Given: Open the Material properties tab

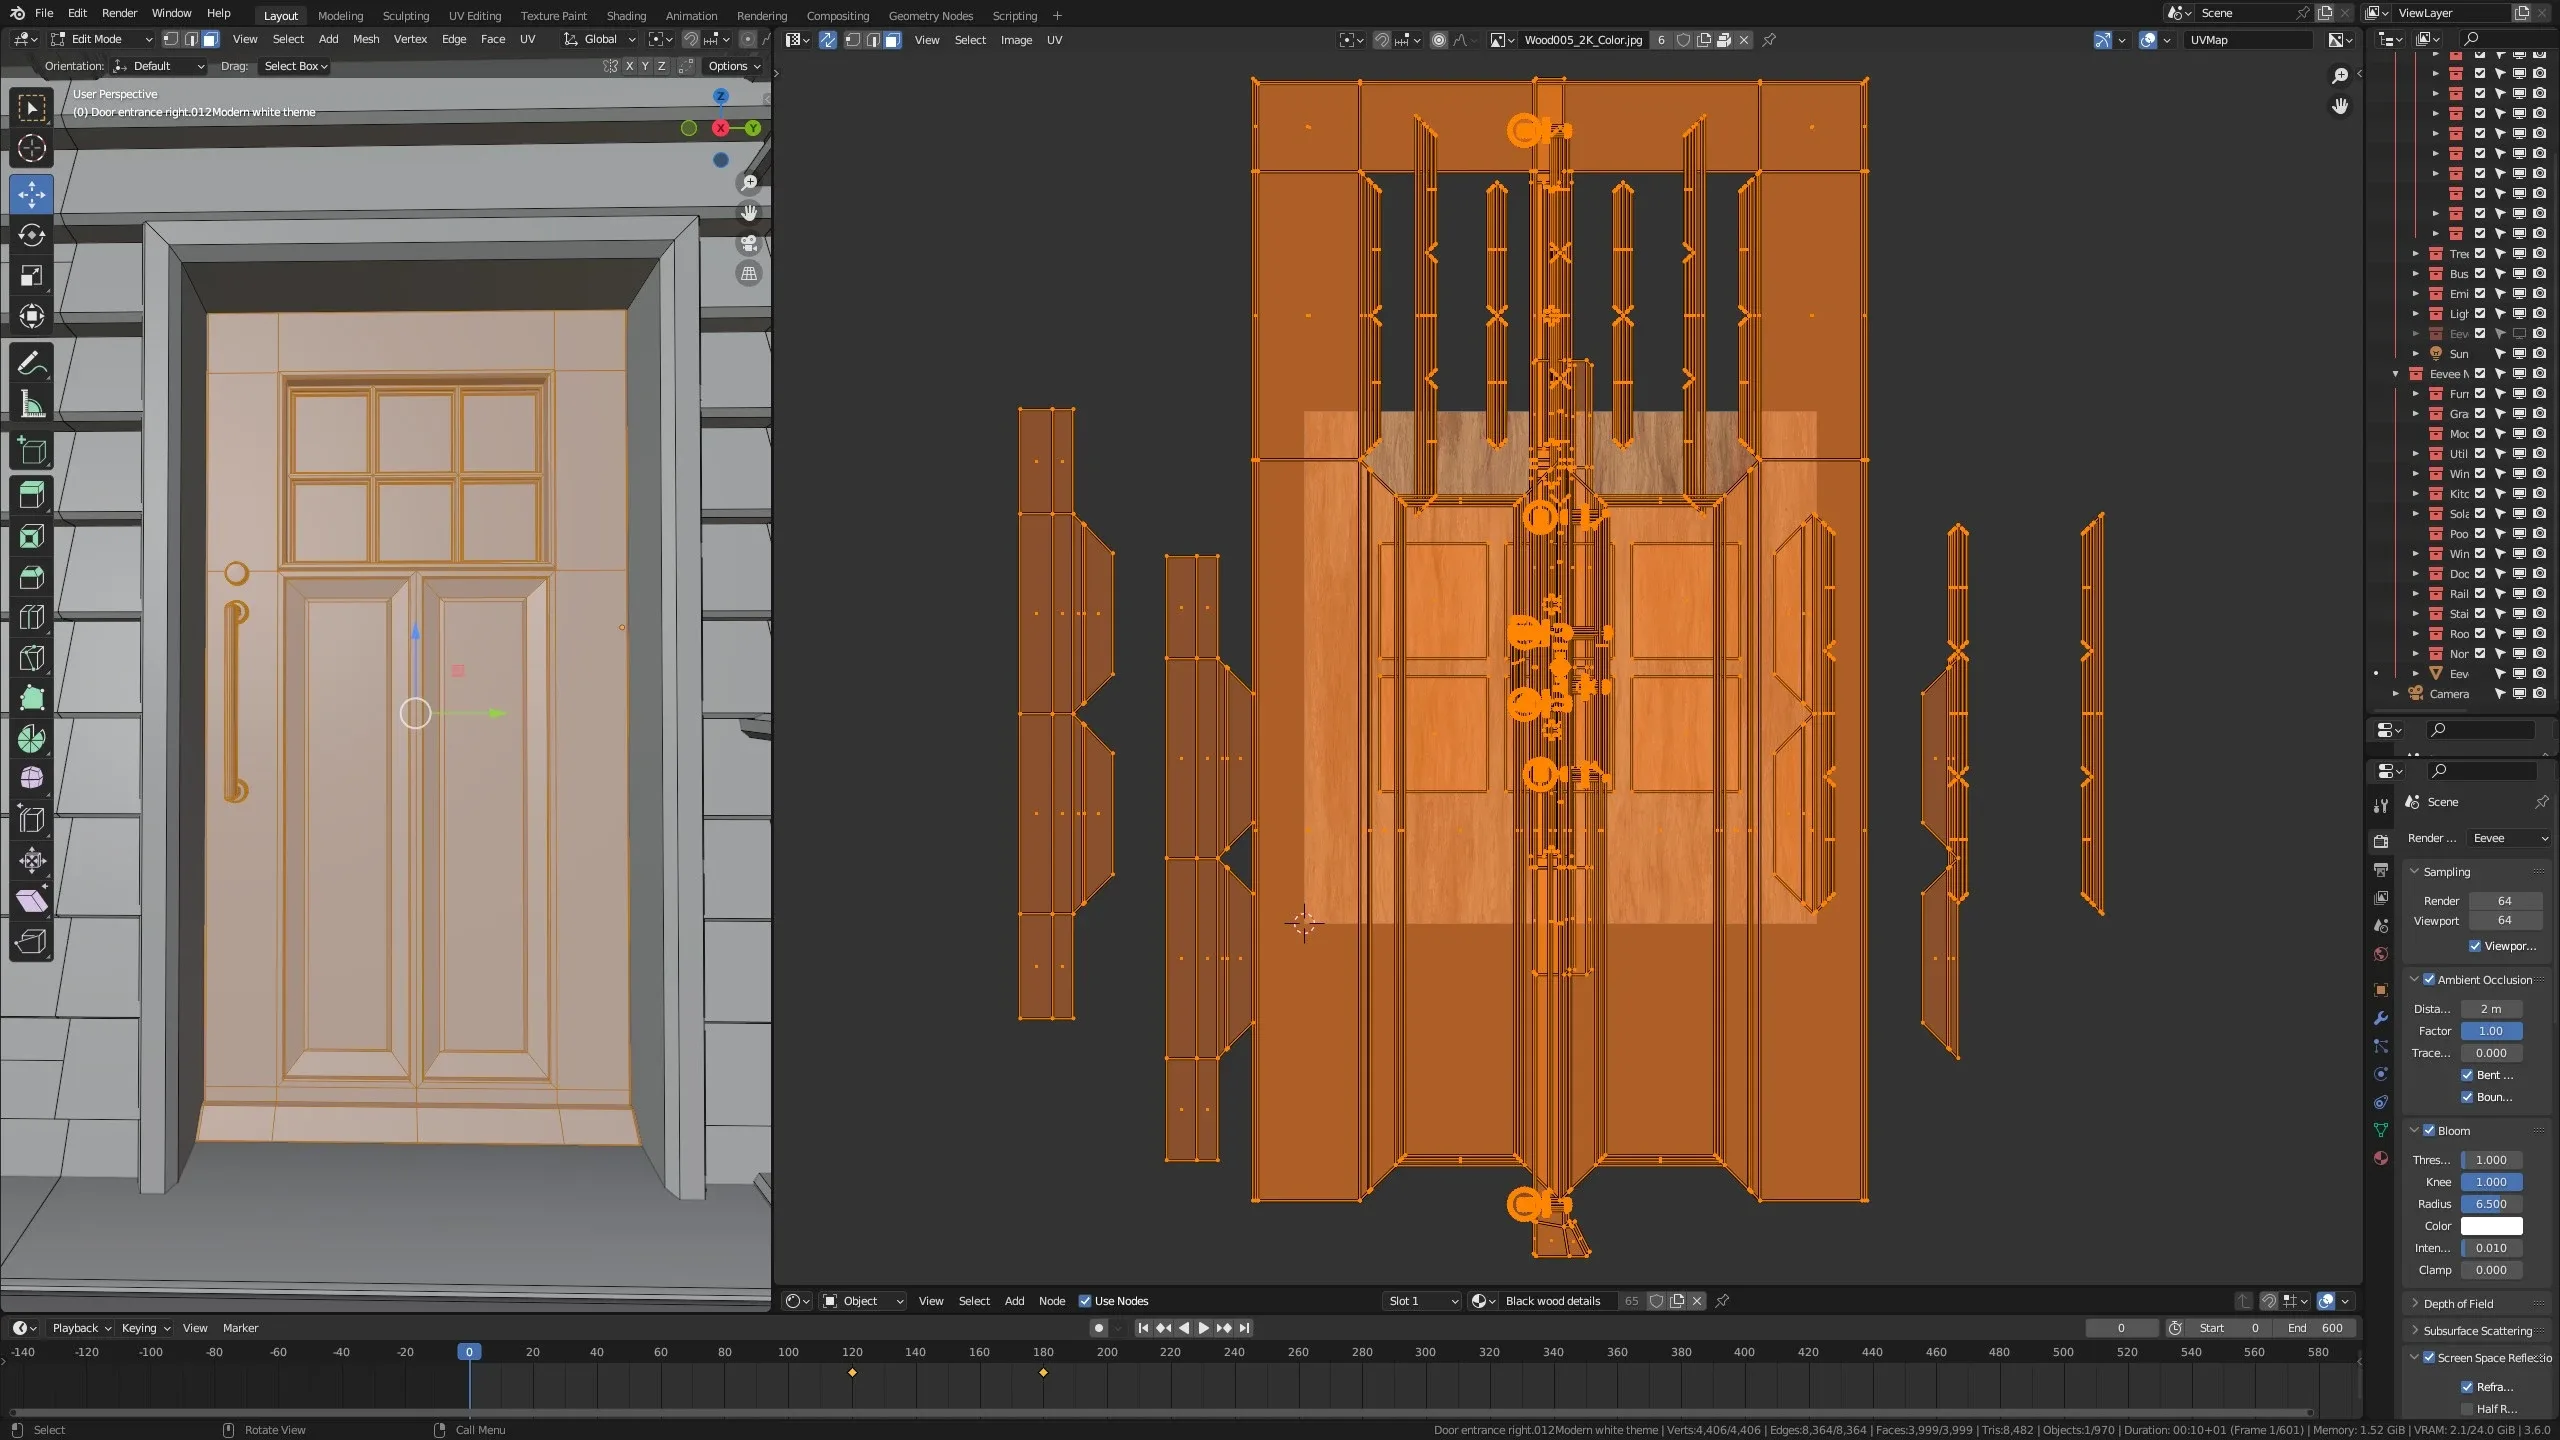Looking at the screenshot, I should click(2381, 1158).
